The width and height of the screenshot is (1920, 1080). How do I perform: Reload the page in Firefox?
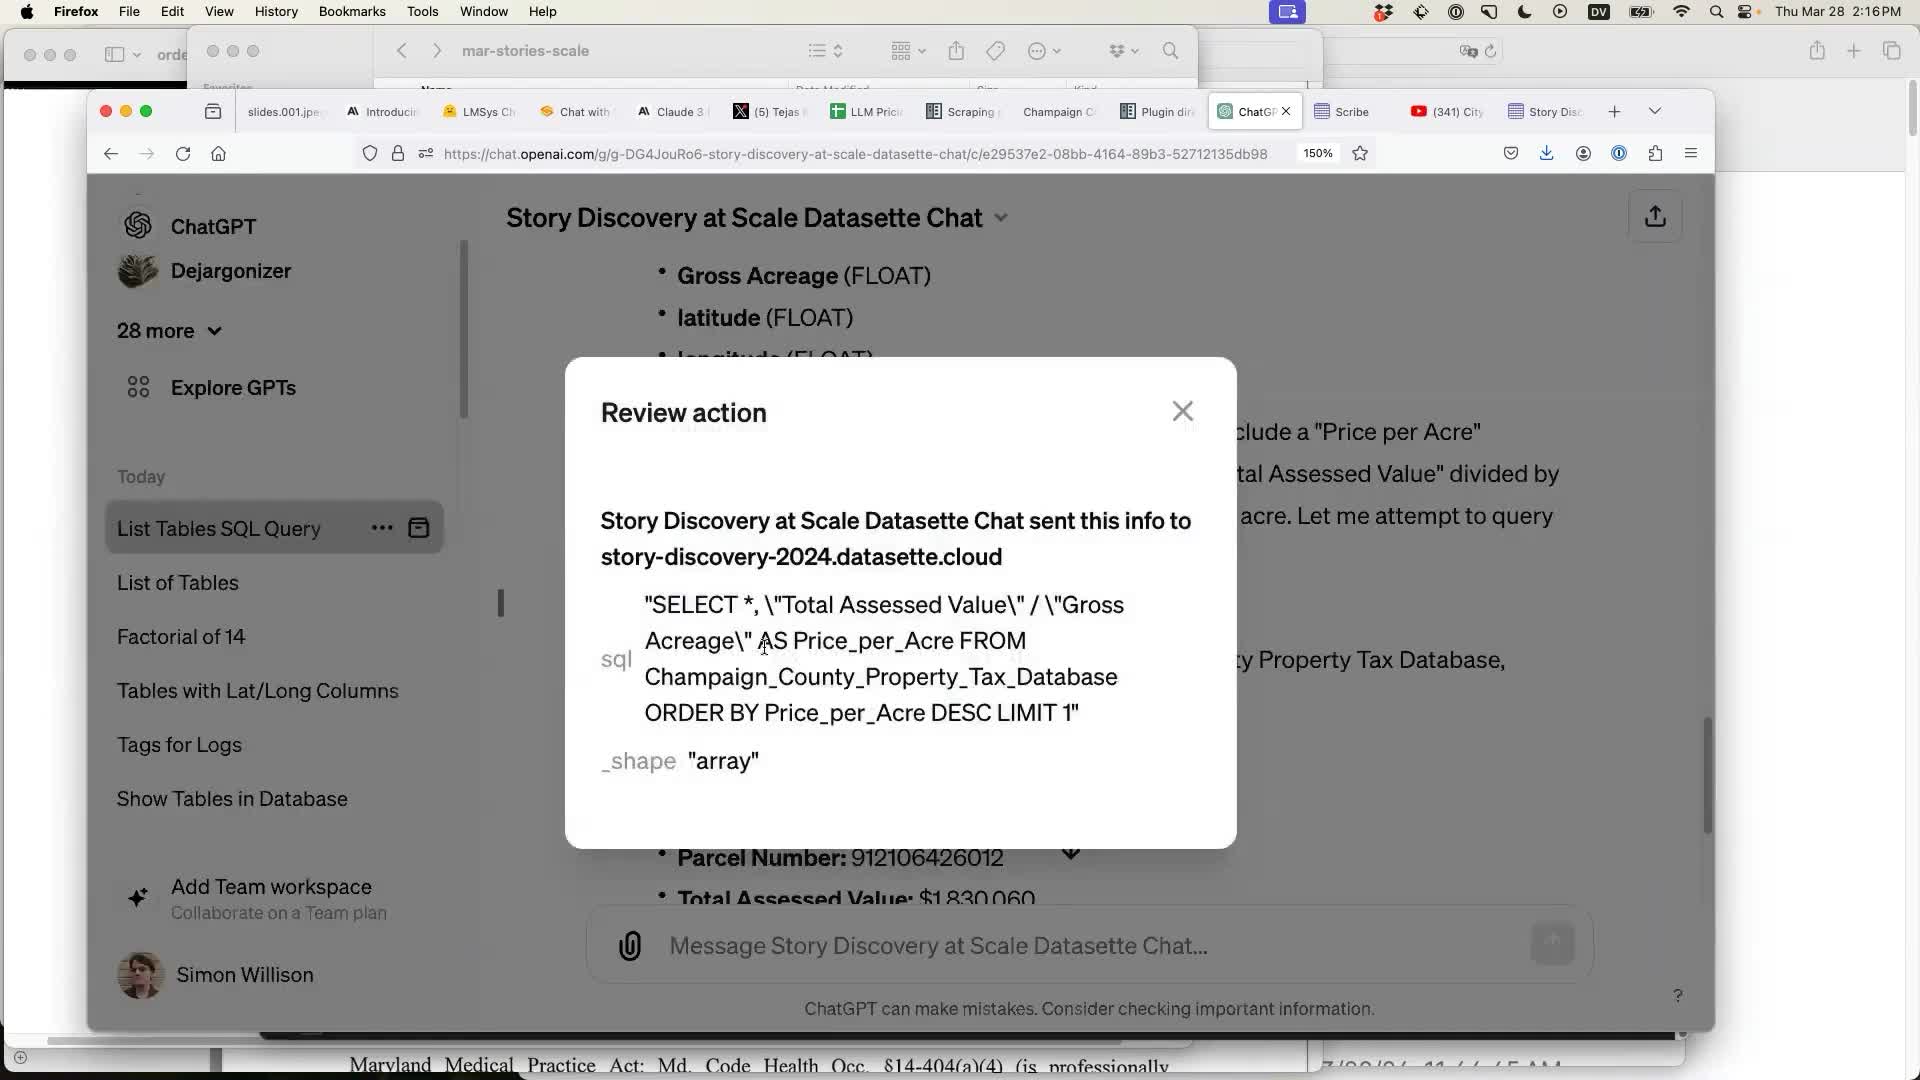183,153
